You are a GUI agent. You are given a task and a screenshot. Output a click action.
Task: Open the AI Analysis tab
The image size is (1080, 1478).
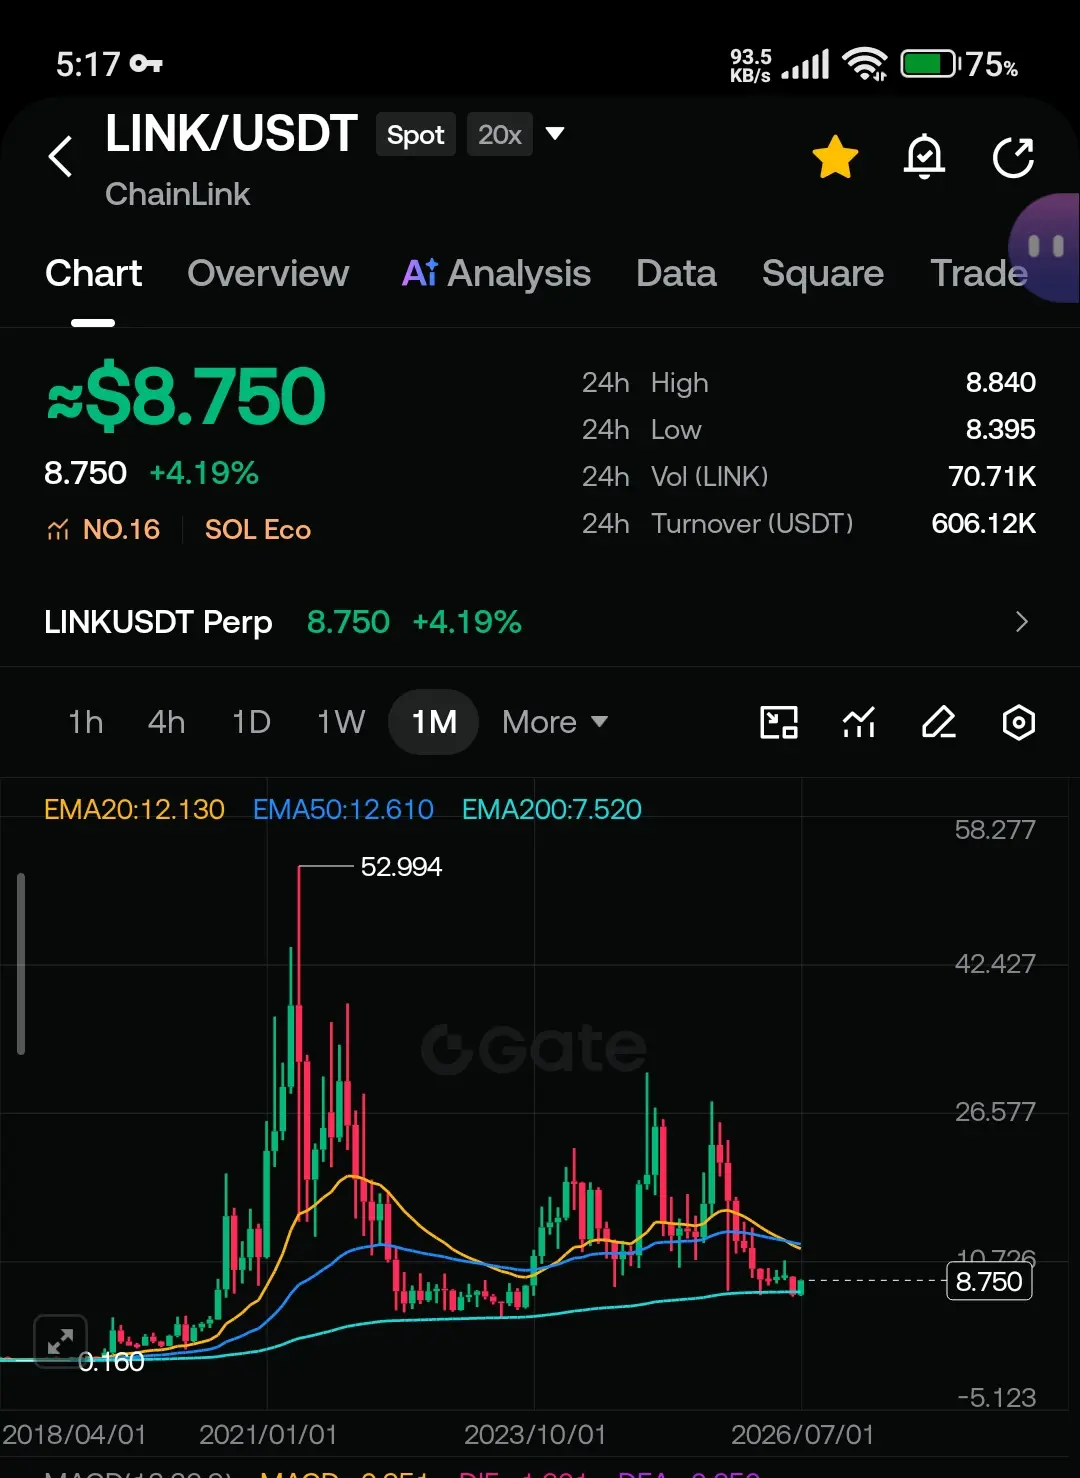496,273
